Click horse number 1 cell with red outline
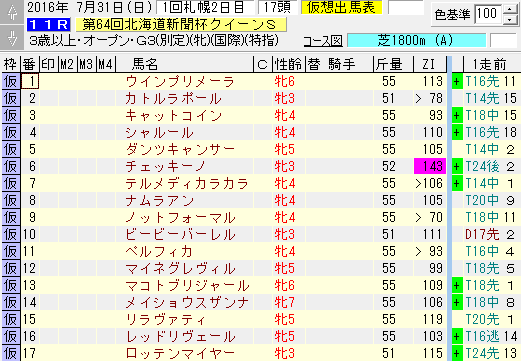521x361 pixels. [x=30, y=81]
